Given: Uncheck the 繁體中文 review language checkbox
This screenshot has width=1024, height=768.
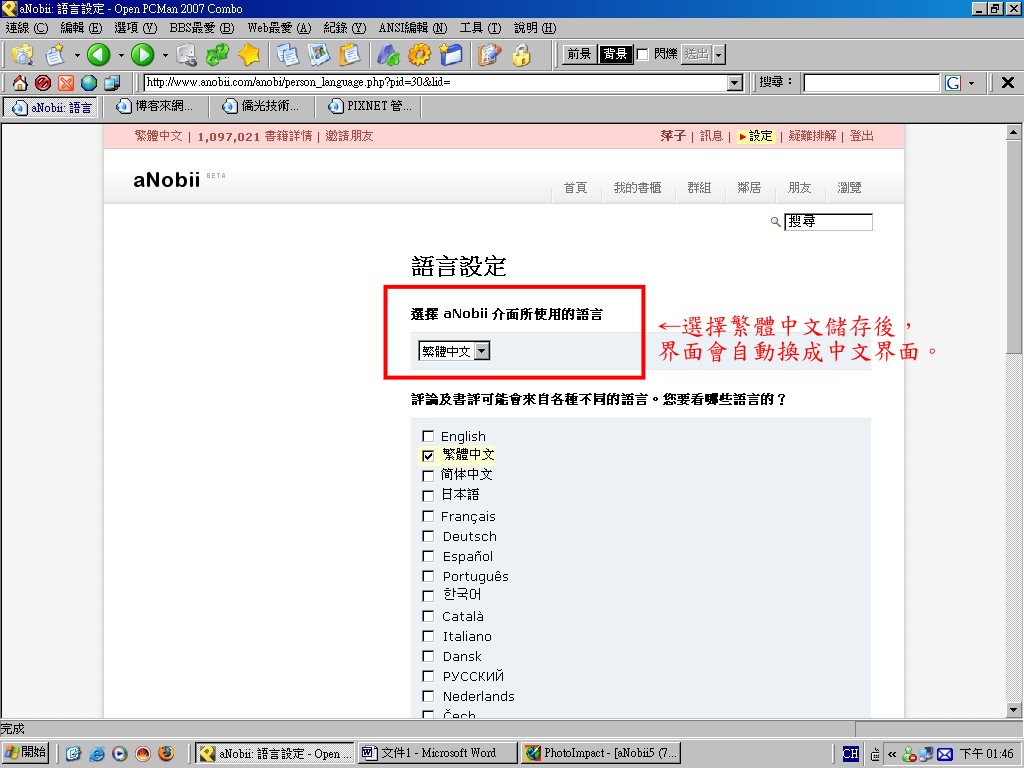Looking at the screenshot, I should (428, 456).
